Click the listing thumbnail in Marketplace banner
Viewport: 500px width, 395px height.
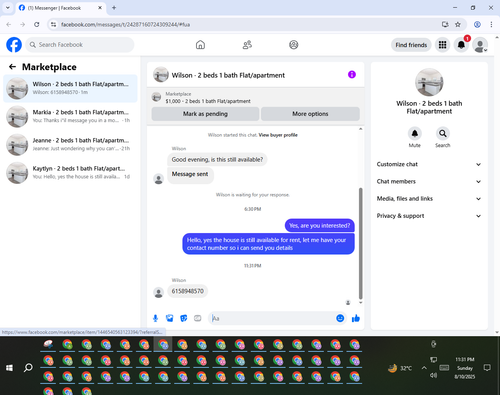click(156, 97)
